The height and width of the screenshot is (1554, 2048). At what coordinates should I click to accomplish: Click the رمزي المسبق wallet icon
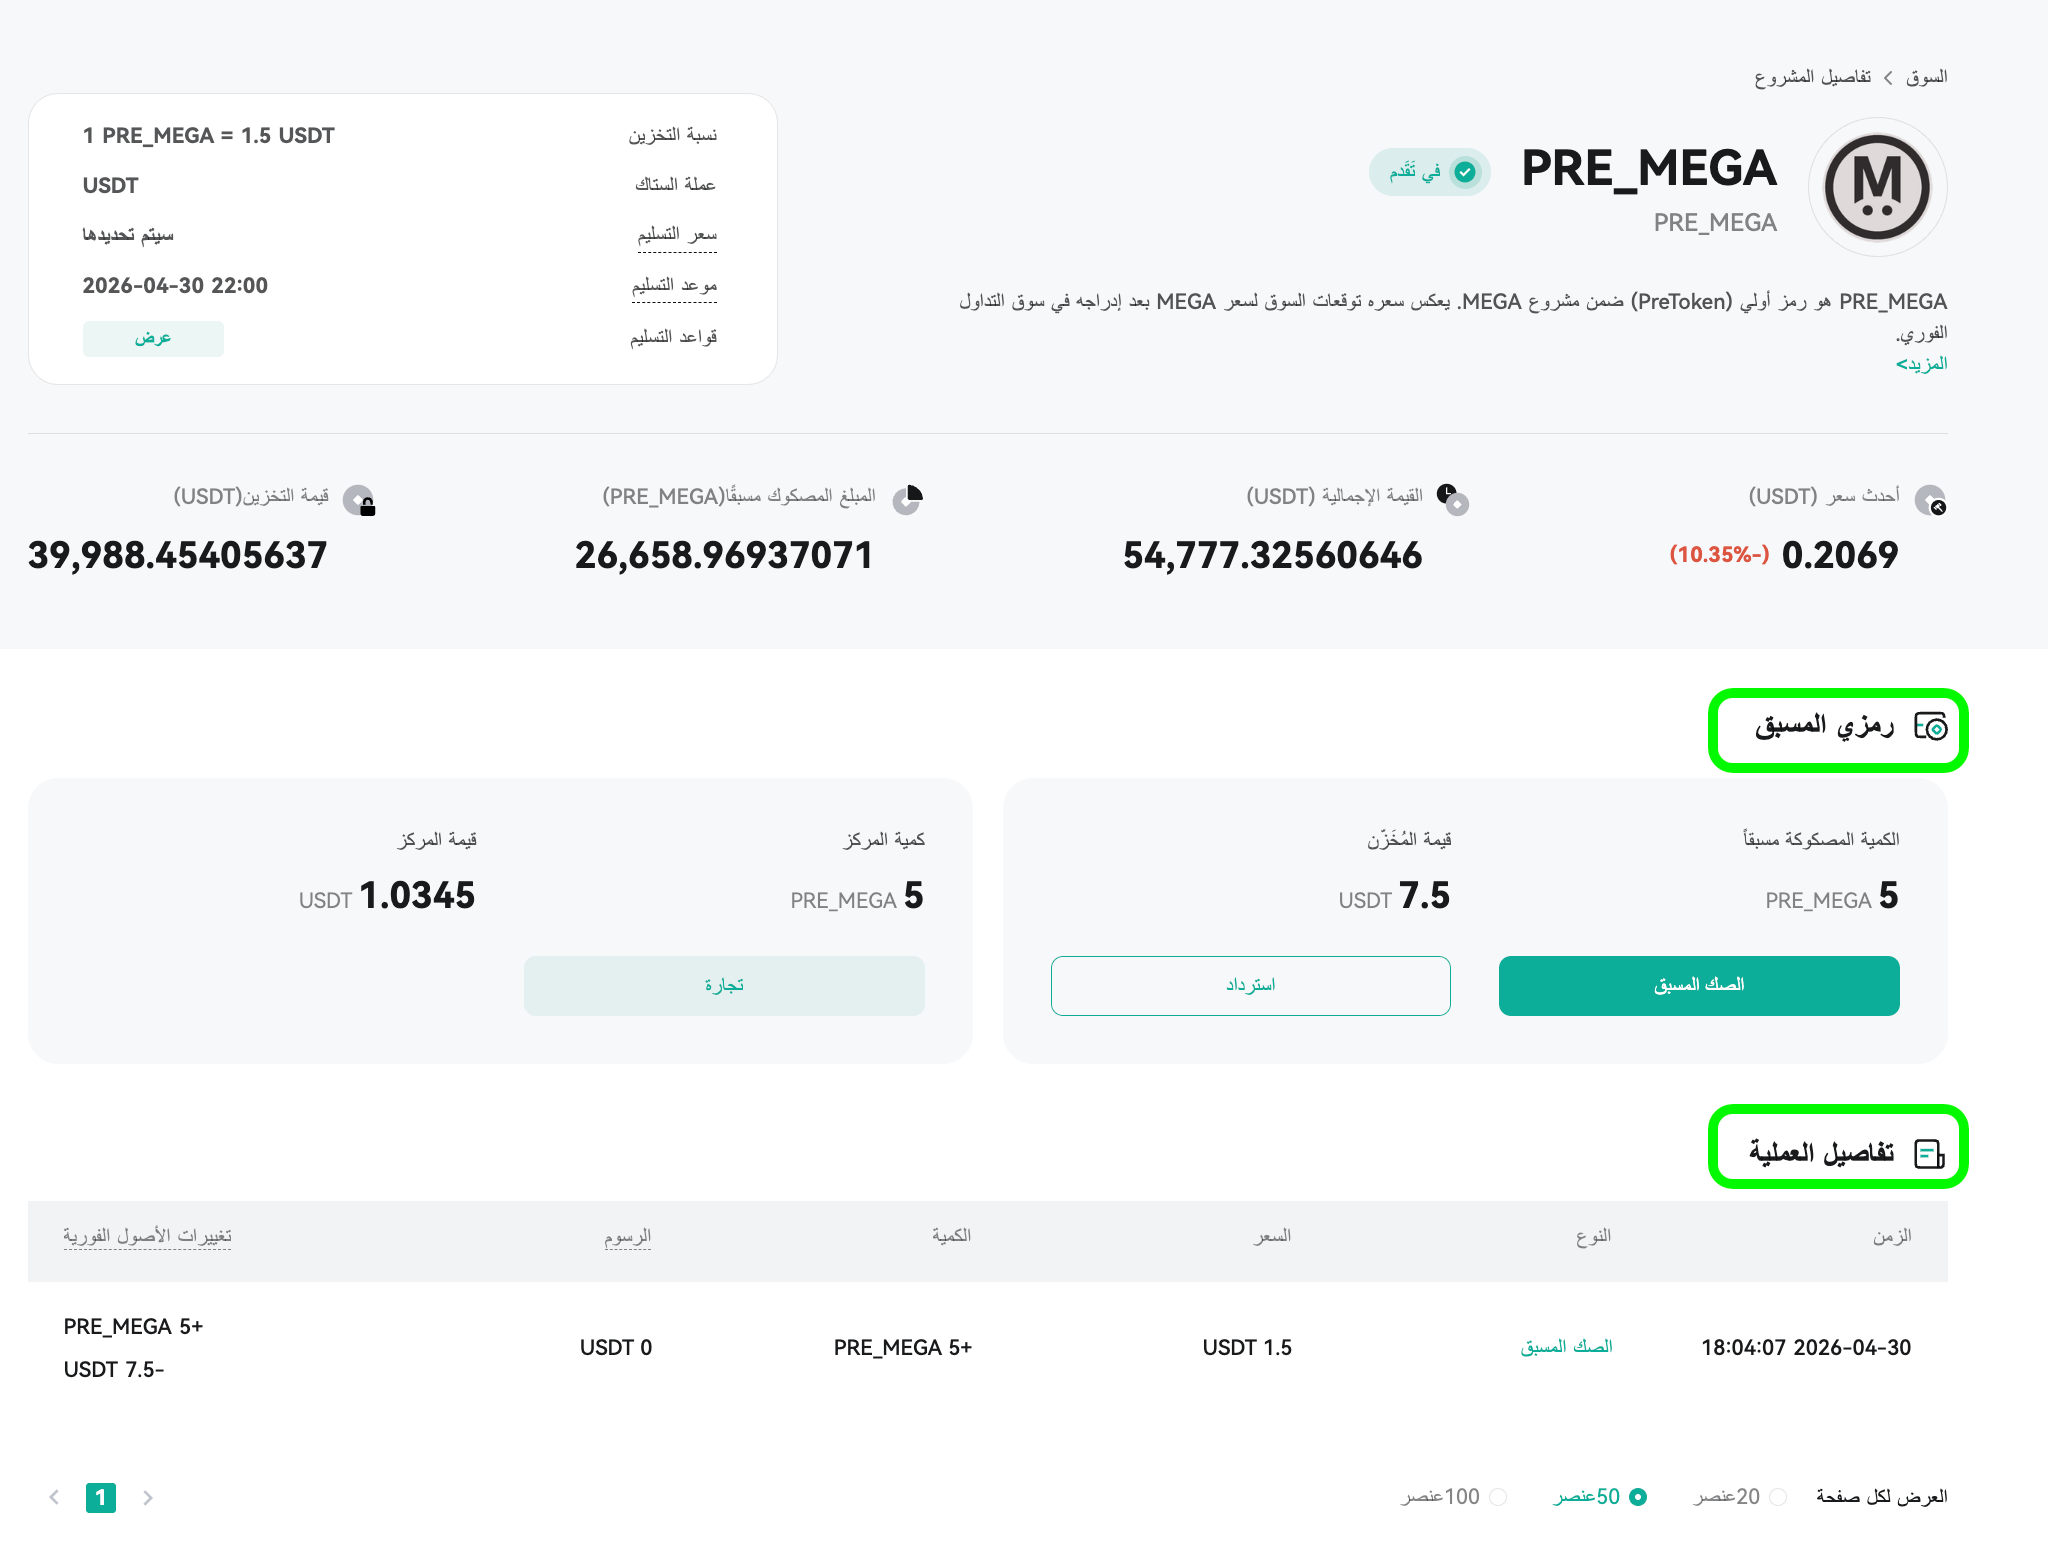click(x=1930, y=726)
